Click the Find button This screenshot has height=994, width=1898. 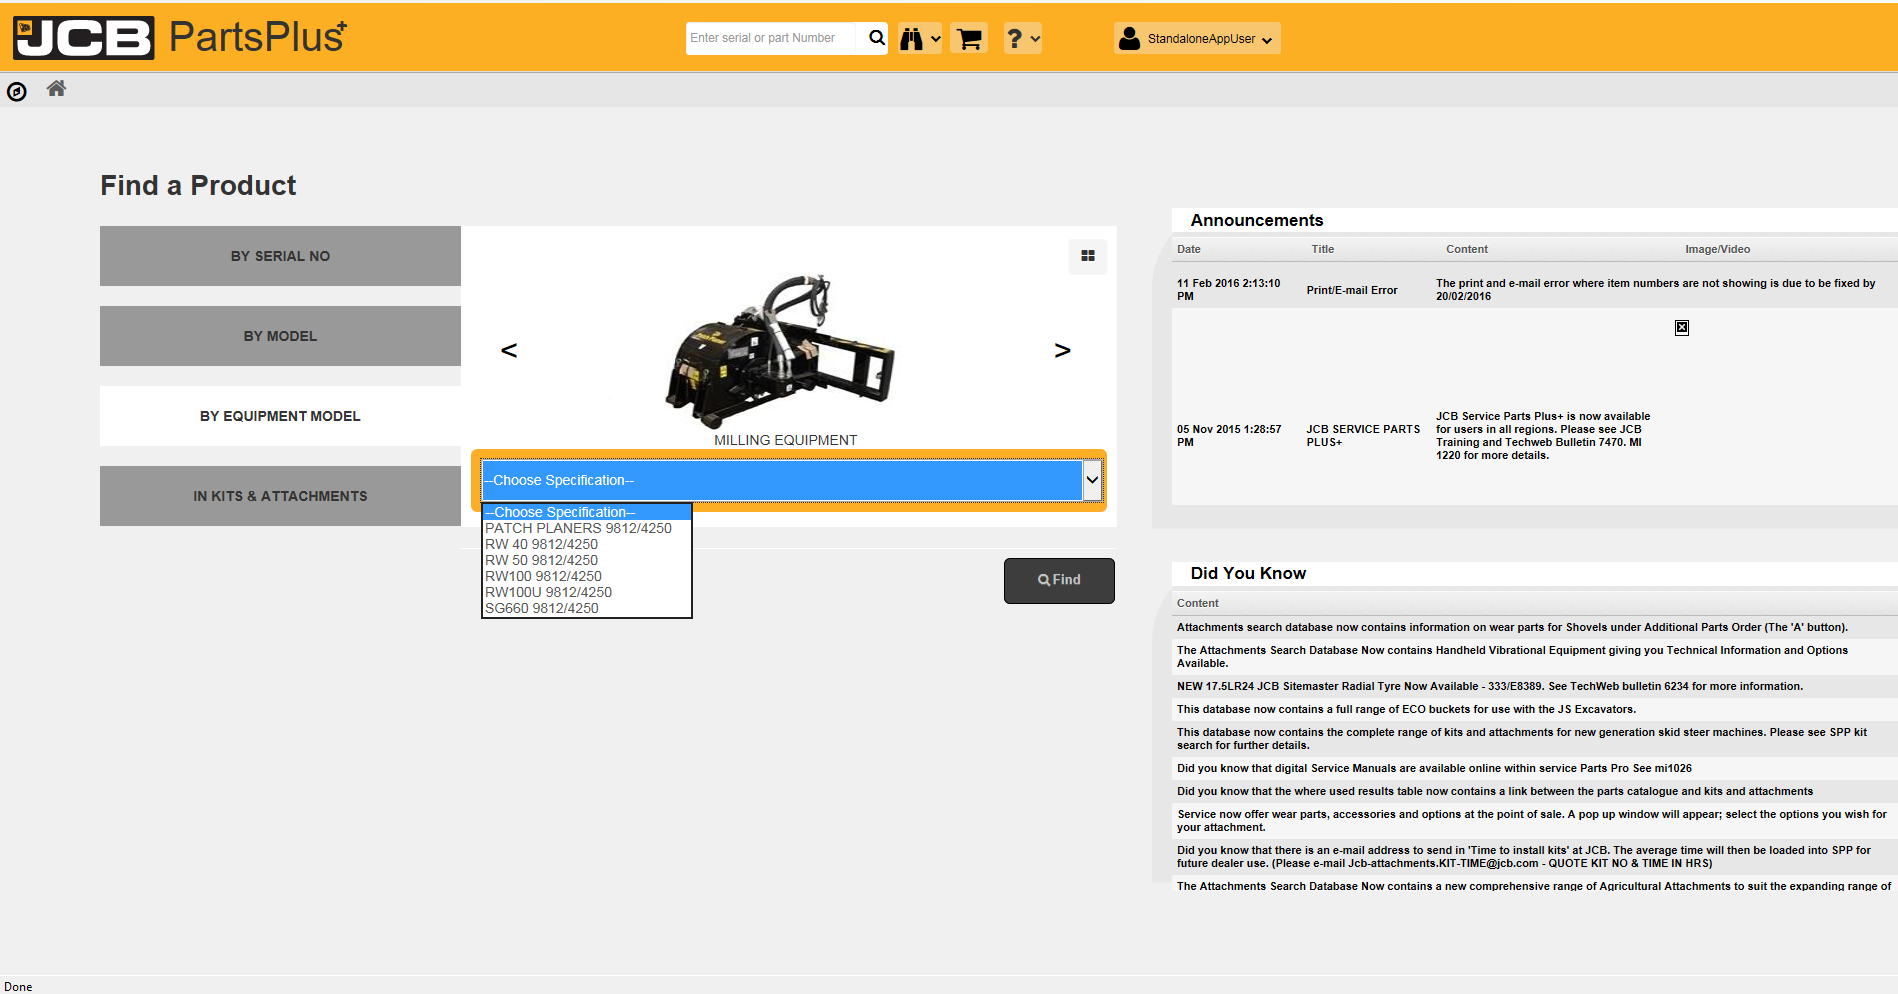click(1059, 580)
